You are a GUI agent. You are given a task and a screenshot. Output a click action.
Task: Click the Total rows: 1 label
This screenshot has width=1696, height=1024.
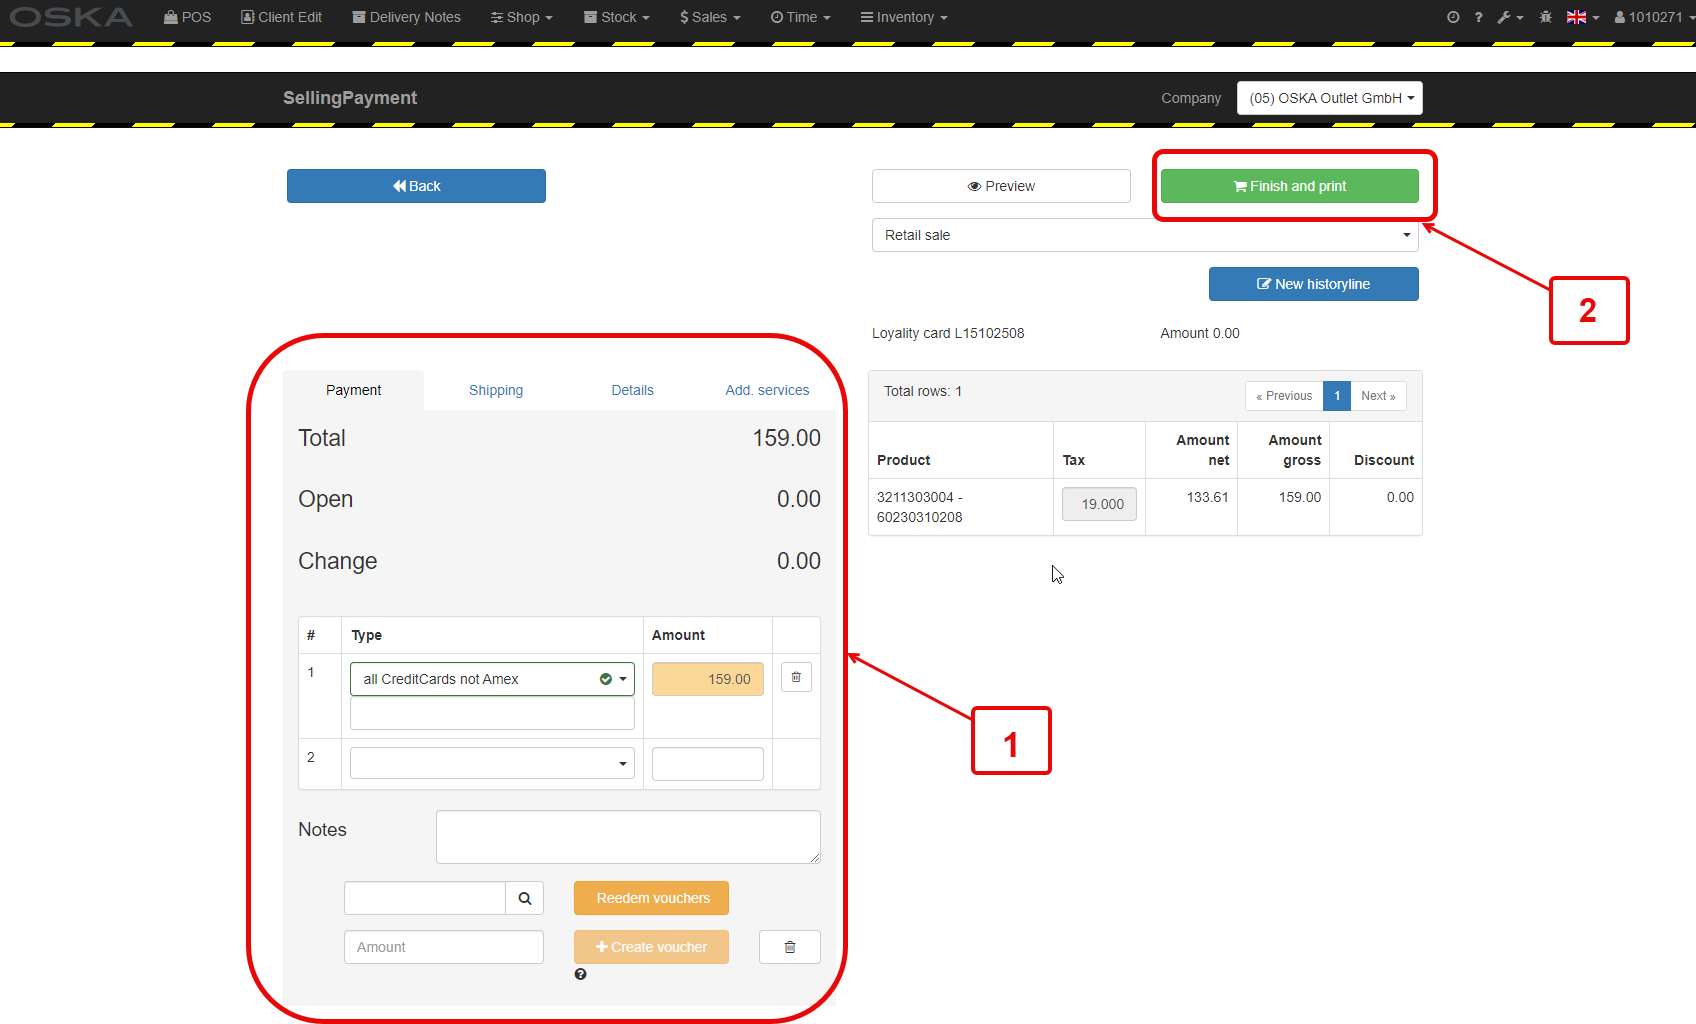[x=923, y=391]
